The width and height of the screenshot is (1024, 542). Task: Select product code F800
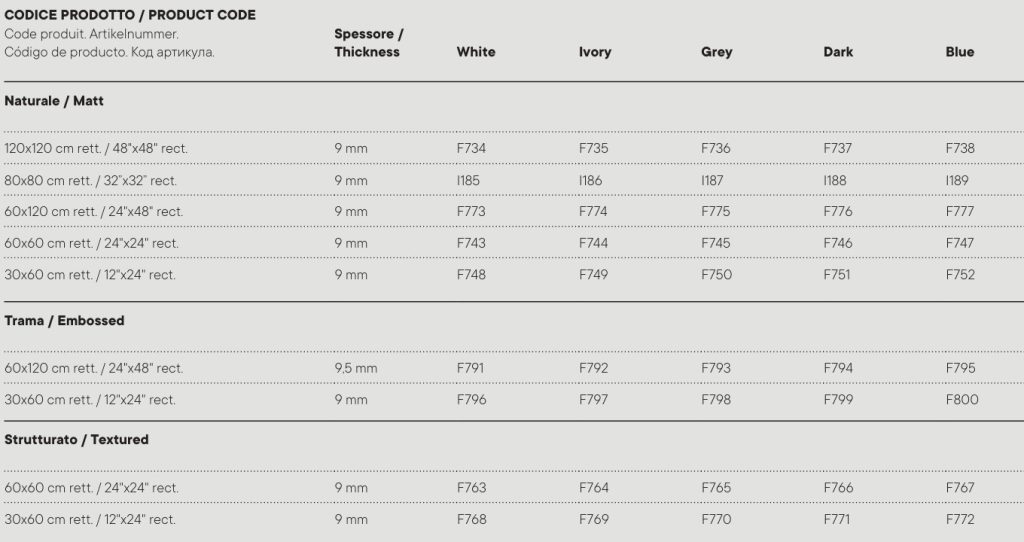962,400
